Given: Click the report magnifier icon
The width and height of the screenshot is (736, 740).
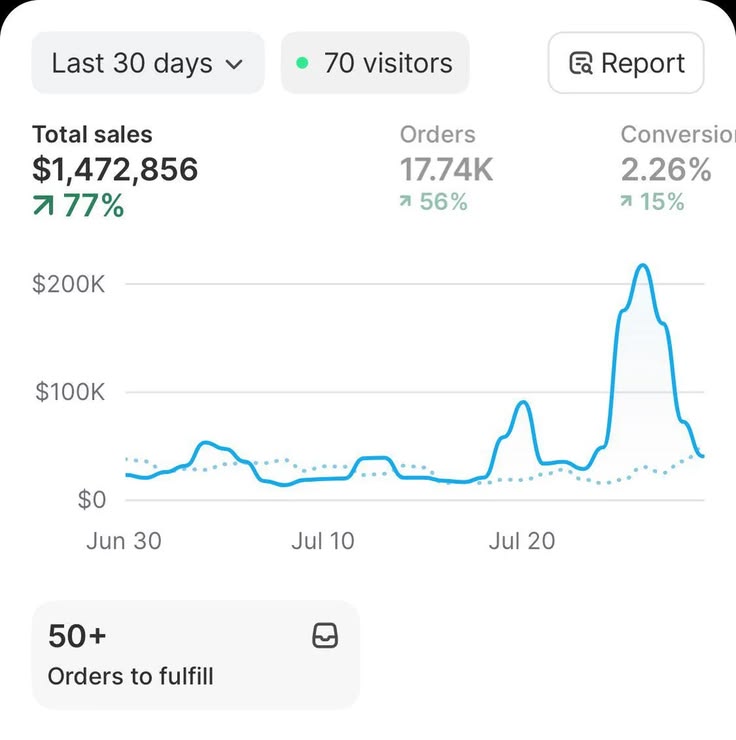Looking at the screenshot, I should [x=581, y=63].
